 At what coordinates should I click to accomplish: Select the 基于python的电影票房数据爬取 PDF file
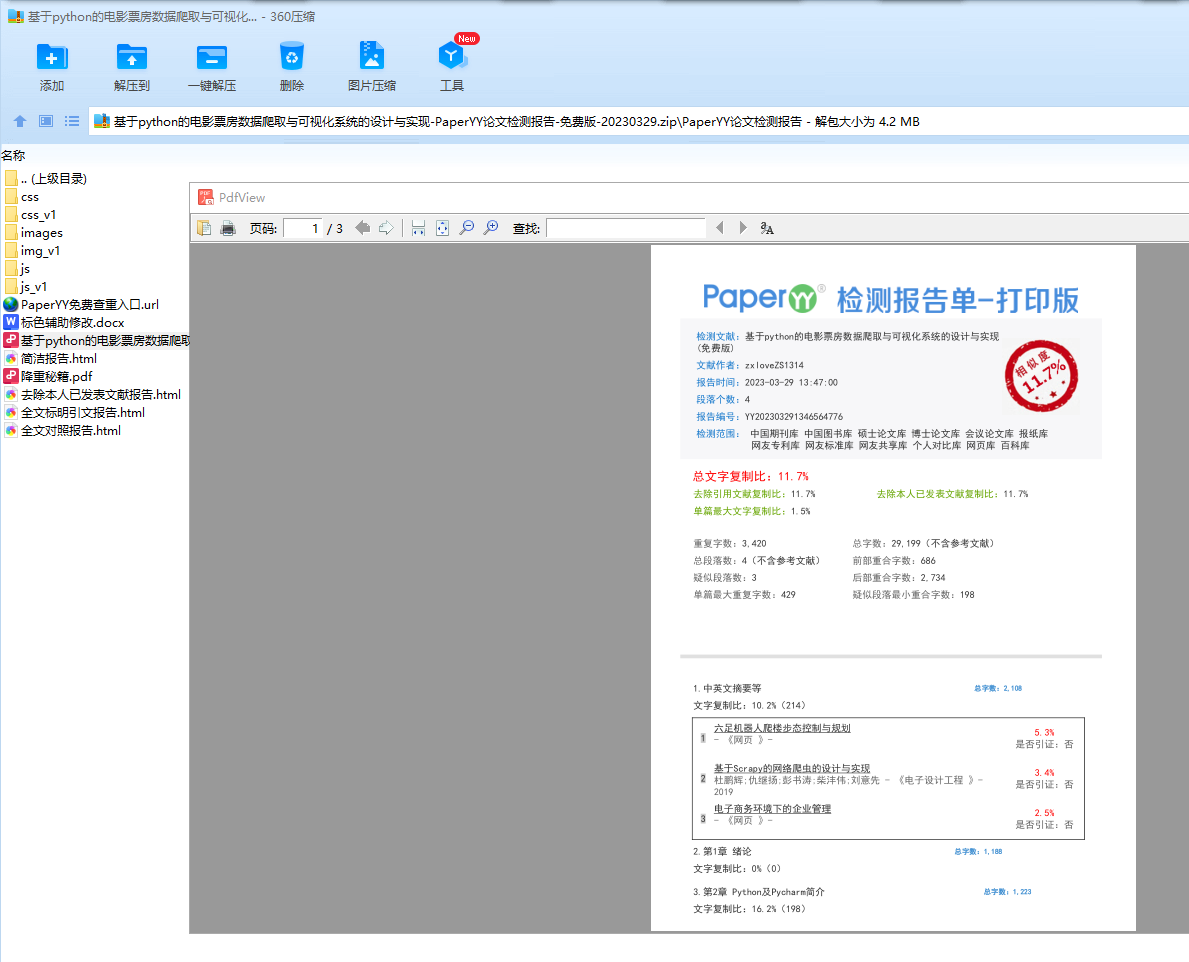pyautogui.click(x=96, y=340)
